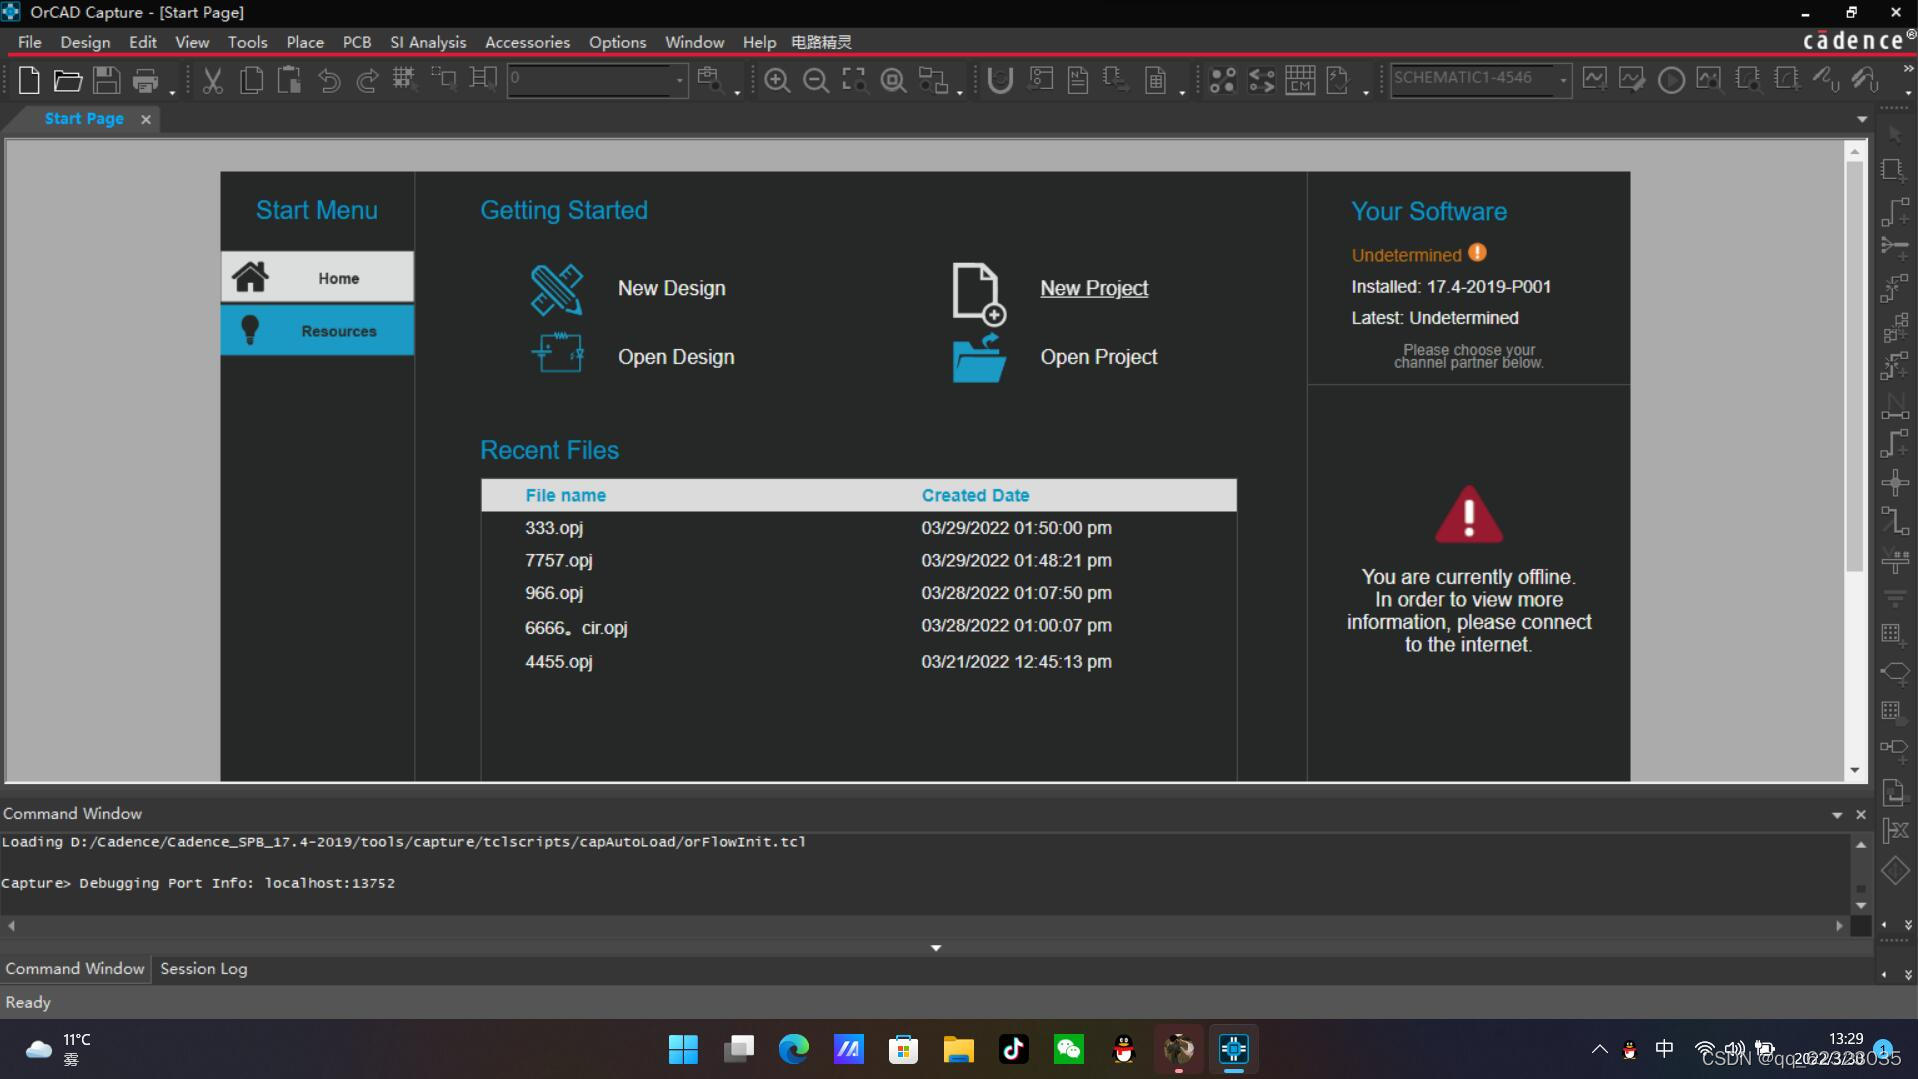The image size is (1918, 1079).
Task: Click the Zoom to All icon
Action: 893,80
